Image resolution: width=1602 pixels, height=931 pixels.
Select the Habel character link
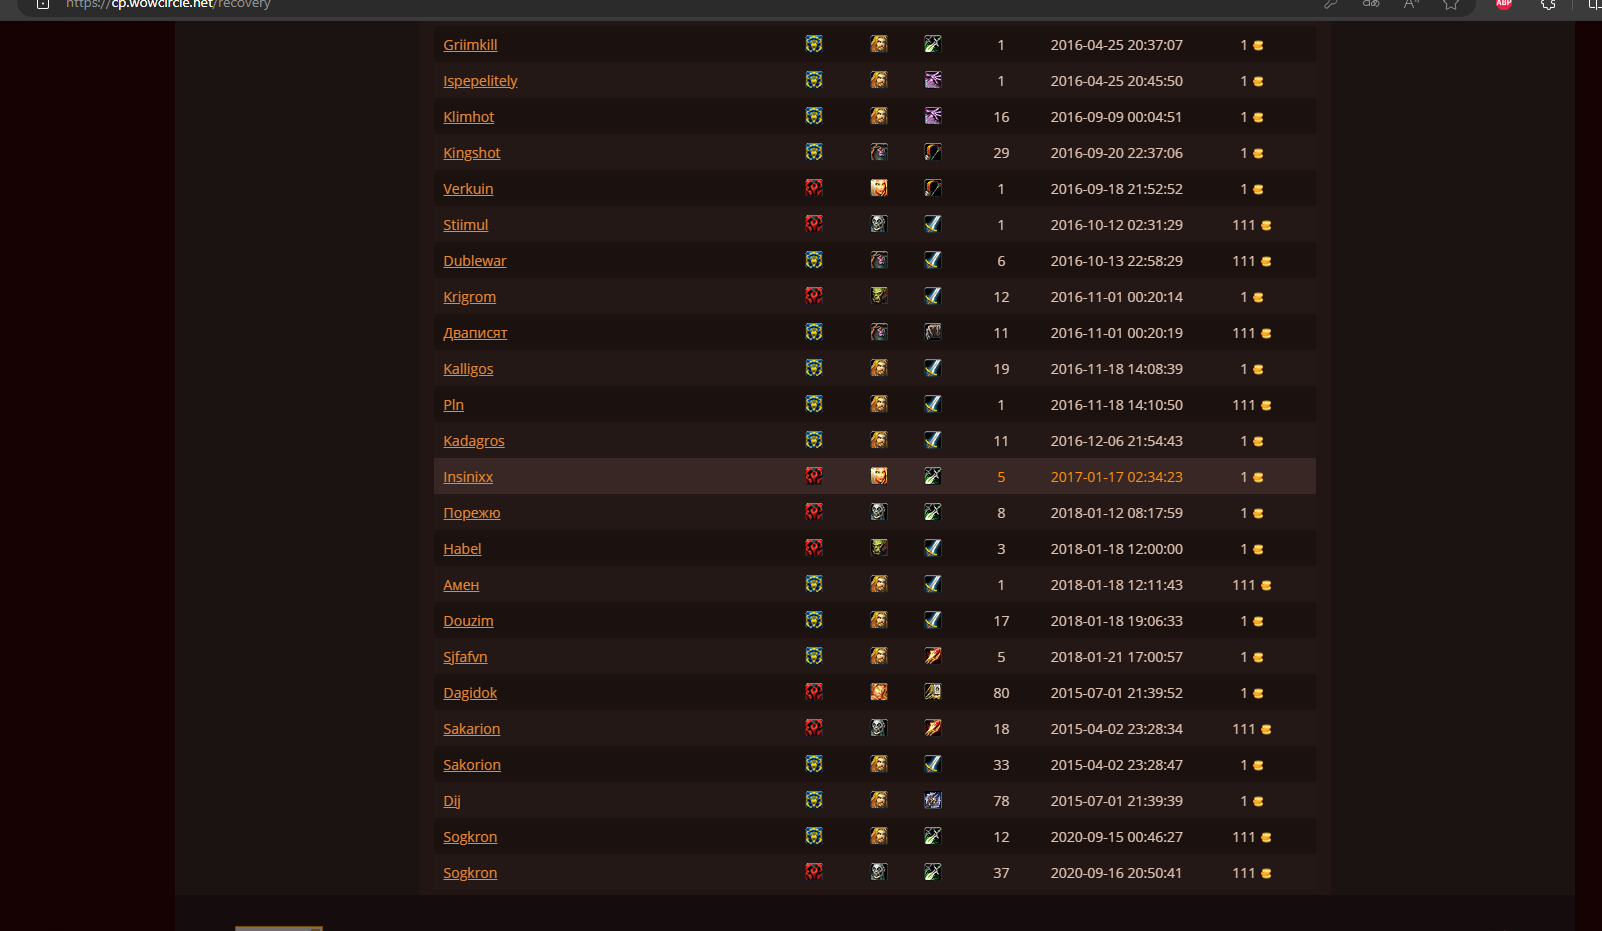462,549
